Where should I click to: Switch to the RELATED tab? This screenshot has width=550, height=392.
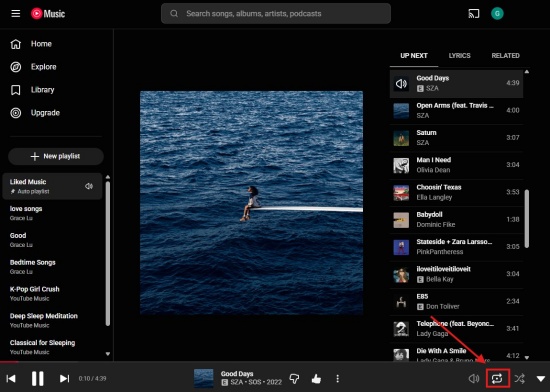(505, 55)
